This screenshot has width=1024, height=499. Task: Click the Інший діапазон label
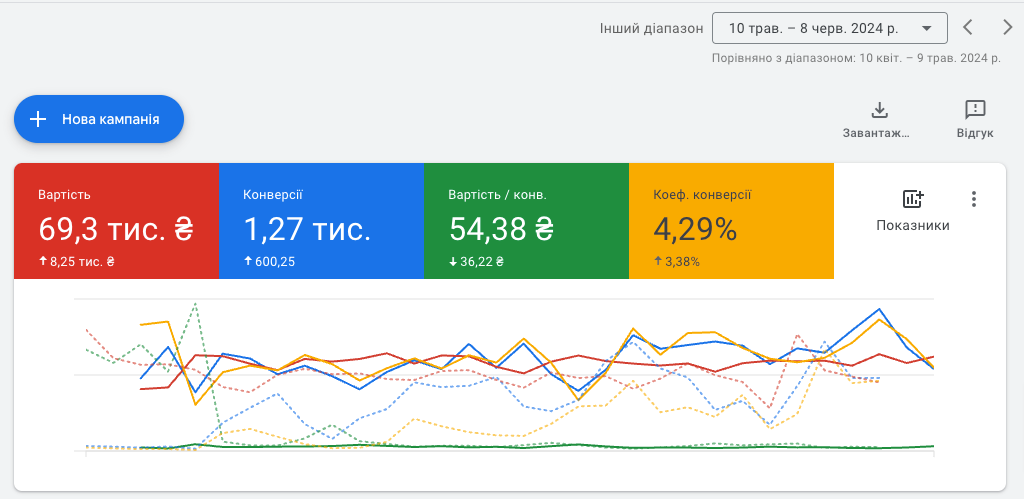coord(651,28)
